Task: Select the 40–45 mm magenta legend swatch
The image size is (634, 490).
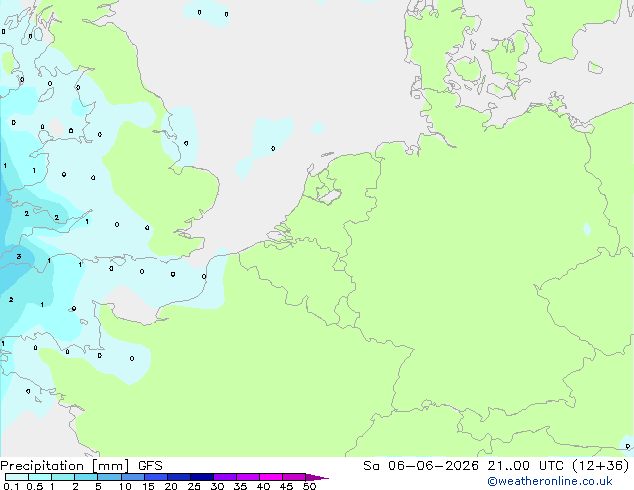Action: [271, 477]
